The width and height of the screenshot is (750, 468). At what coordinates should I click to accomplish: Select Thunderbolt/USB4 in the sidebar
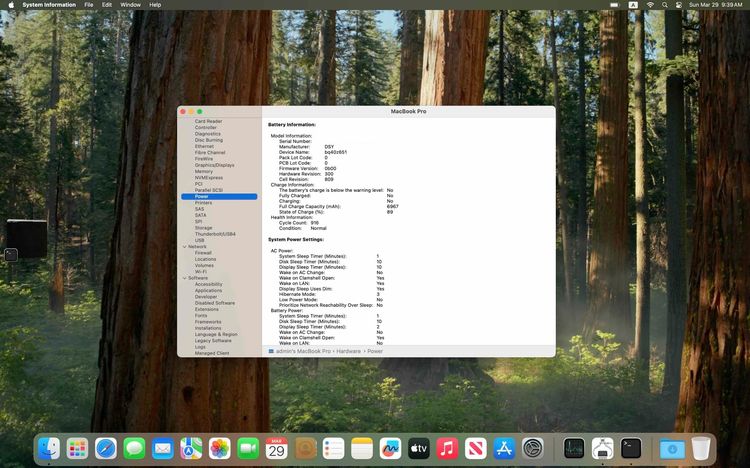coord(215,234)
